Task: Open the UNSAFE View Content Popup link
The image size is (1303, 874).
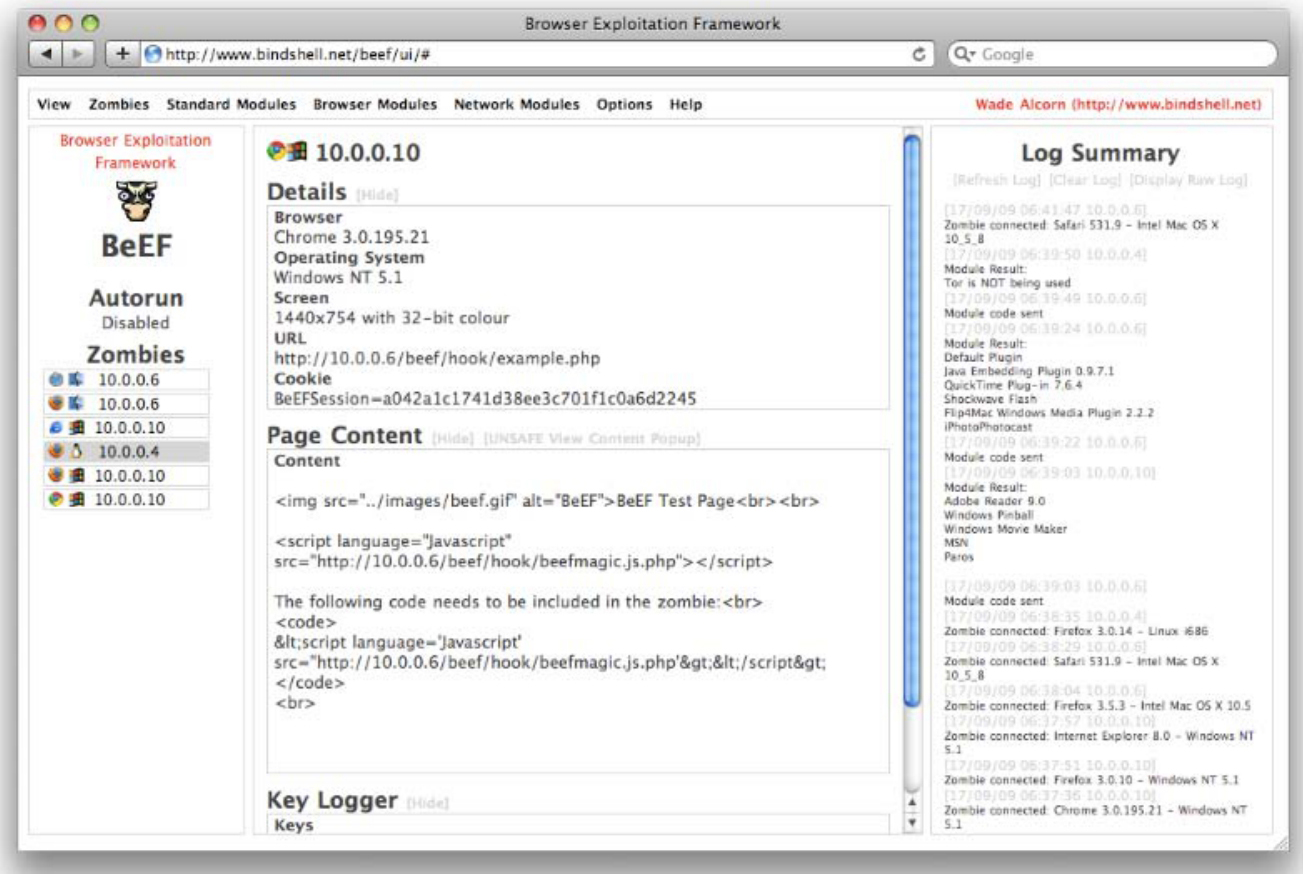Action: click(592, 439)
